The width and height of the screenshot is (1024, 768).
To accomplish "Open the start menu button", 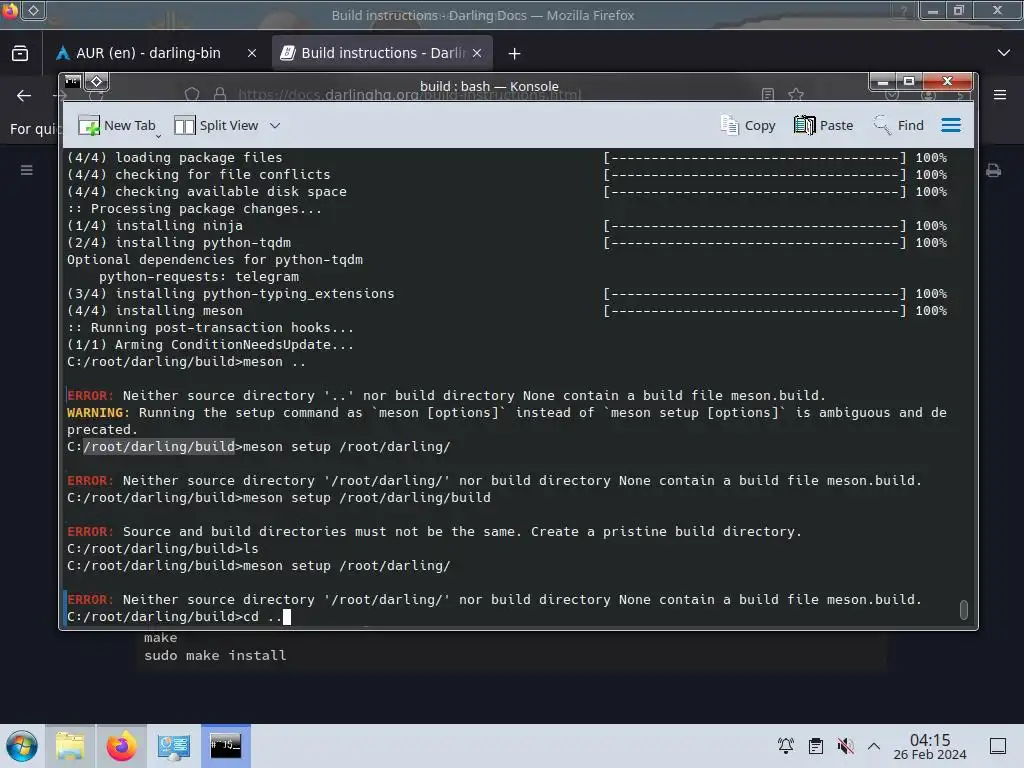I will click(22, 746).
